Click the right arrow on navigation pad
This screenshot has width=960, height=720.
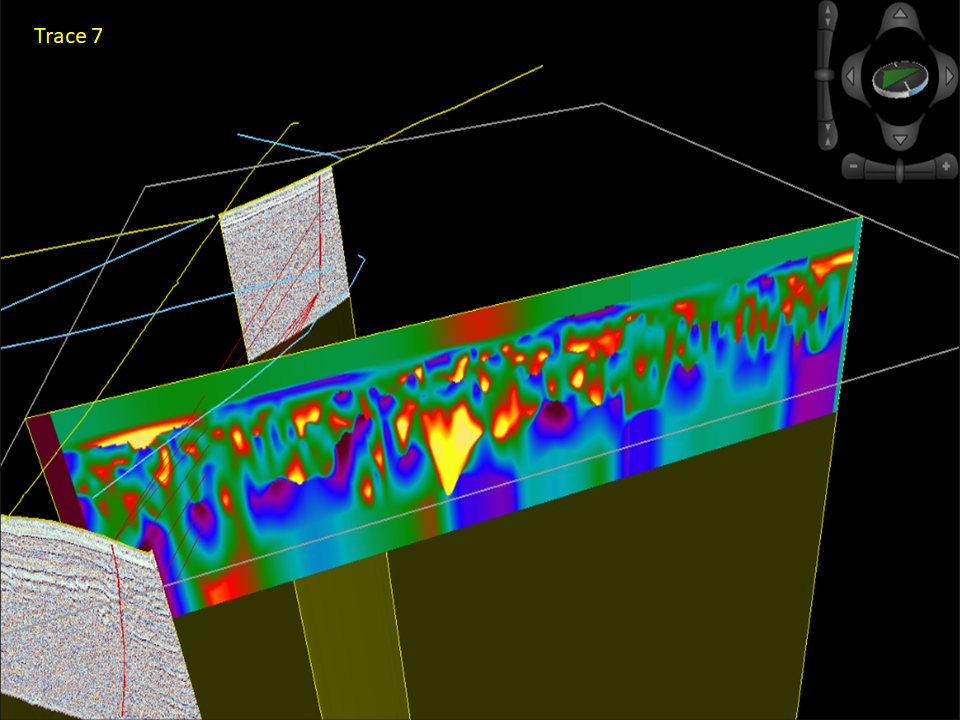coord(950,77)
